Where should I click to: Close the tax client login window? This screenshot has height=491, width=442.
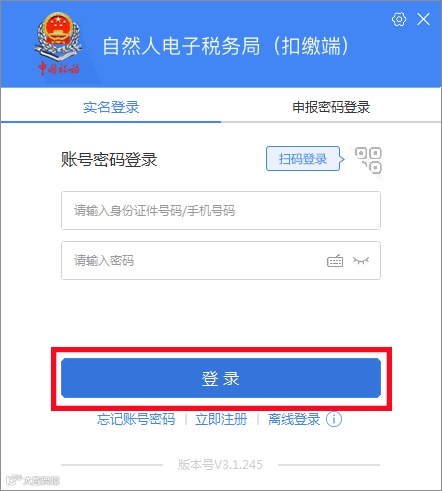click(424, 19)
